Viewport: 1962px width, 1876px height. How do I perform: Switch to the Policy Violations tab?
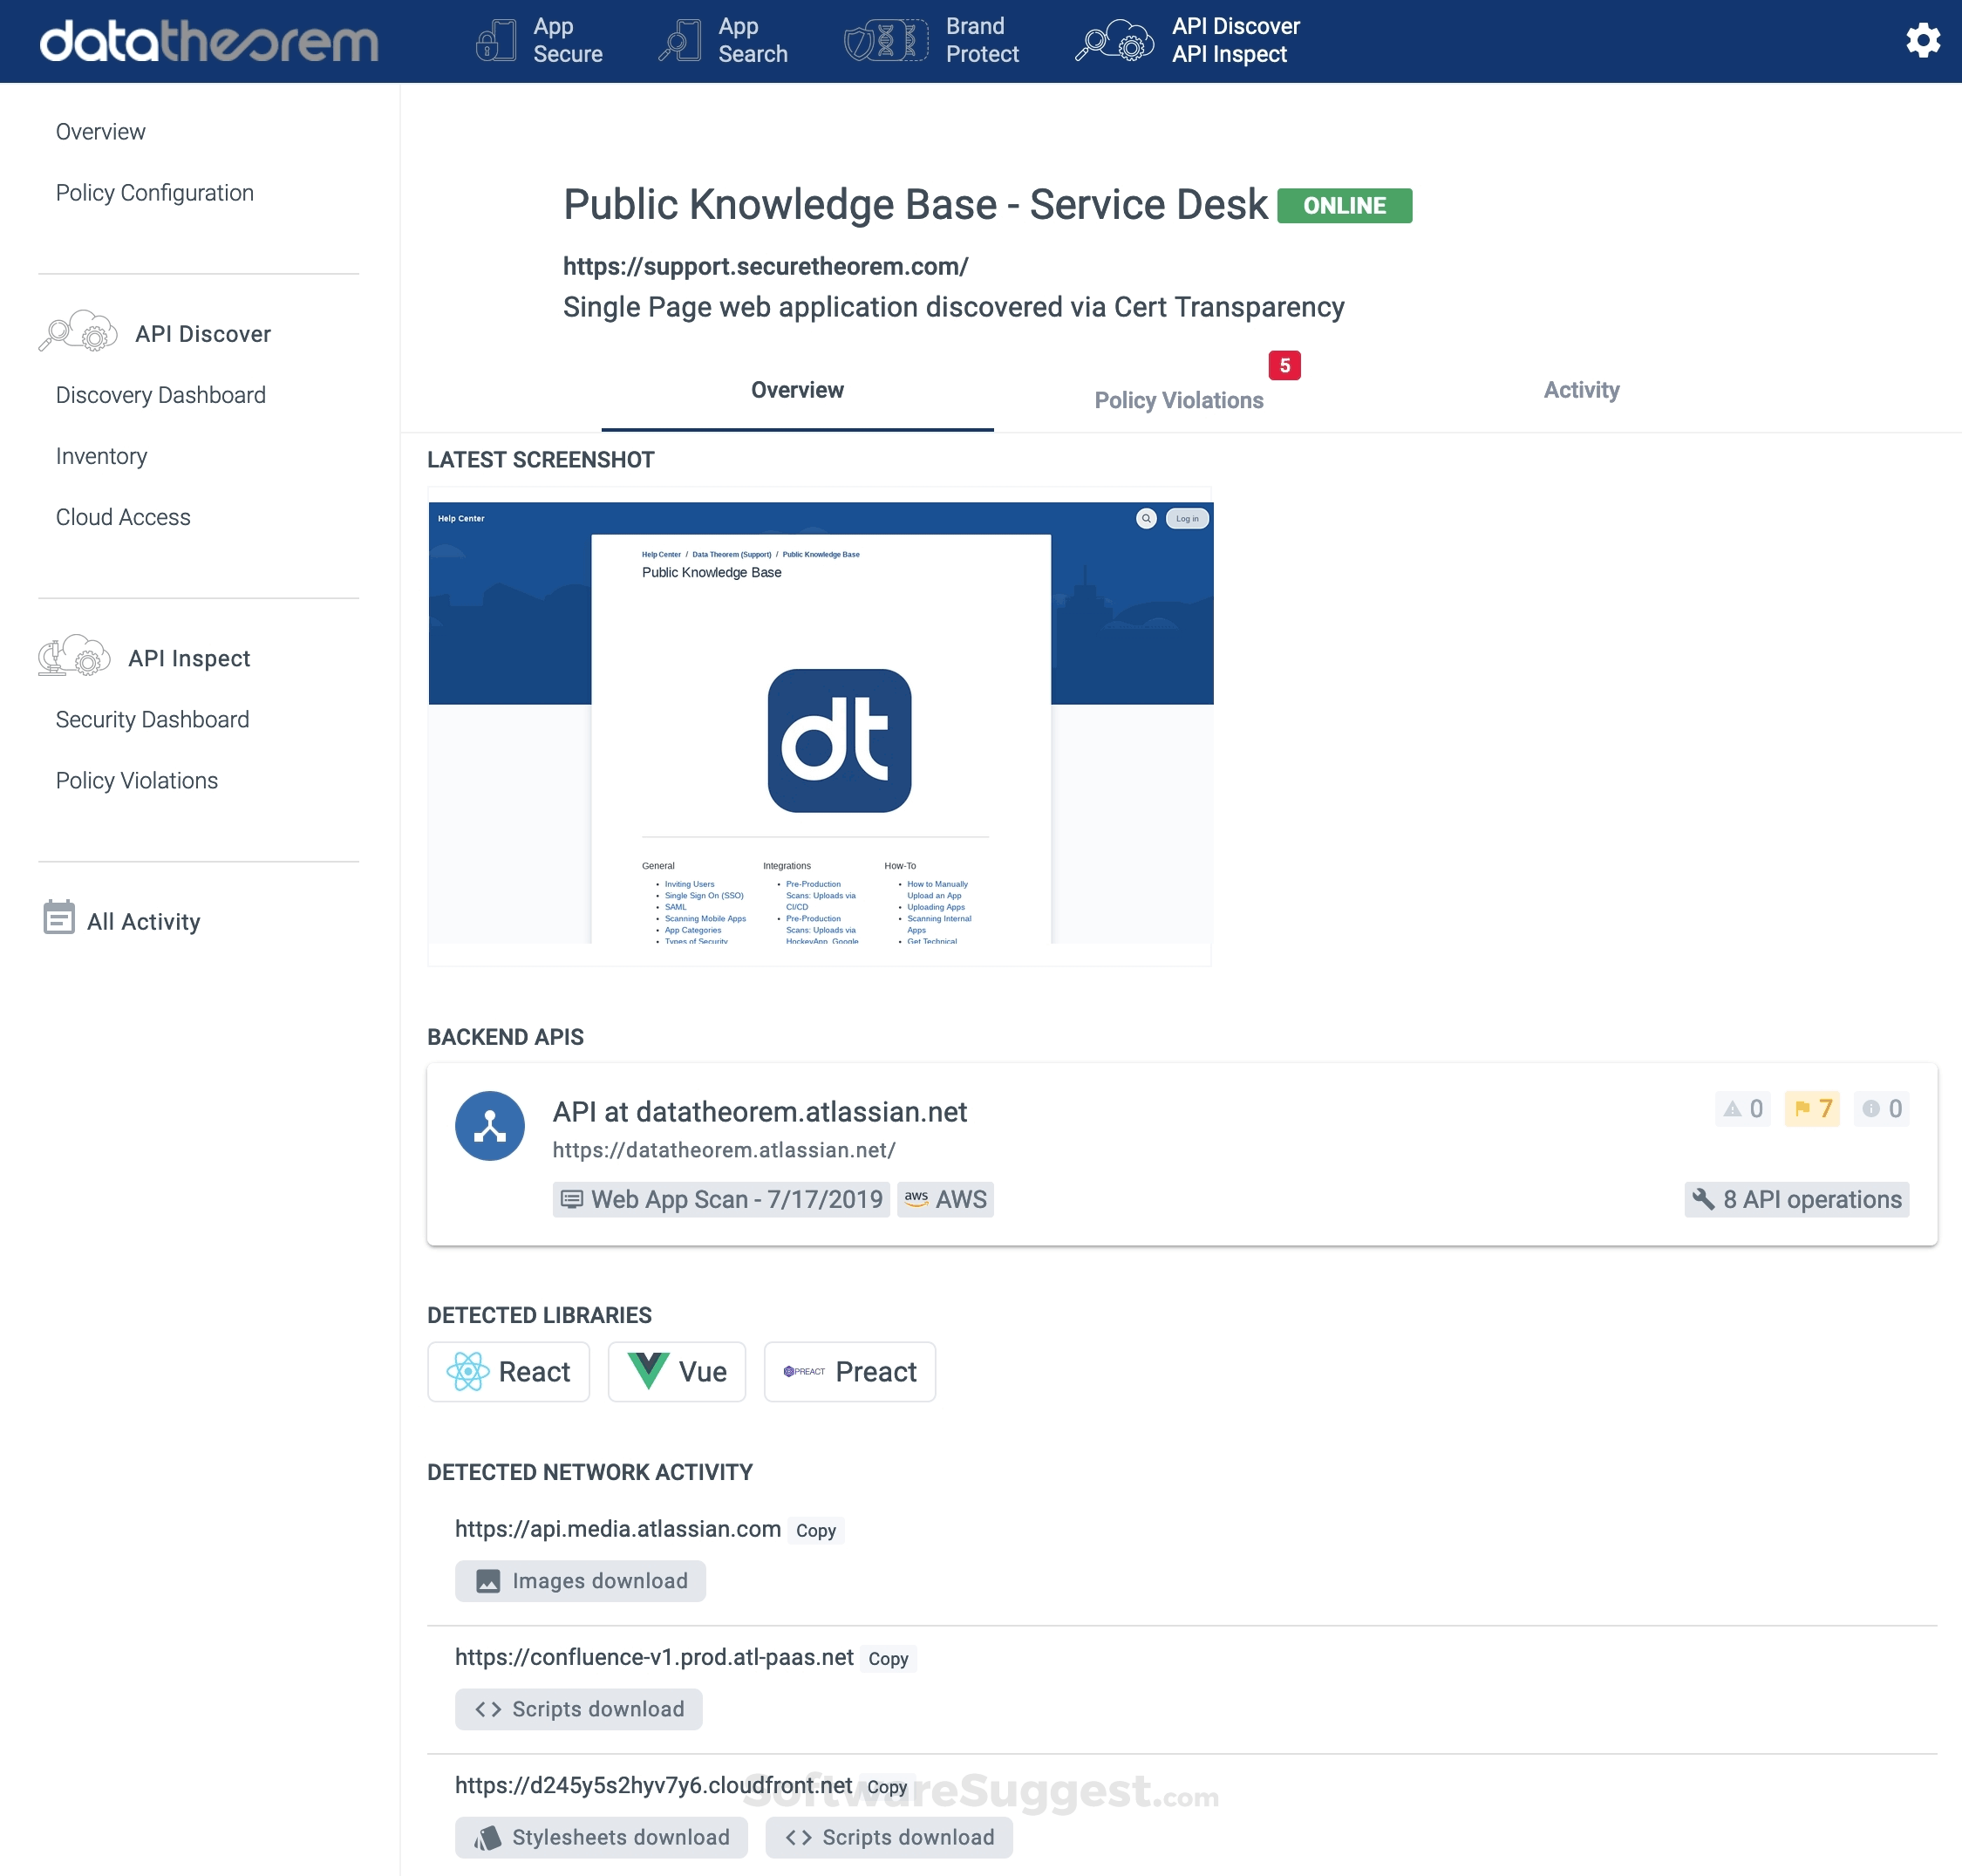click(1180, 399)
